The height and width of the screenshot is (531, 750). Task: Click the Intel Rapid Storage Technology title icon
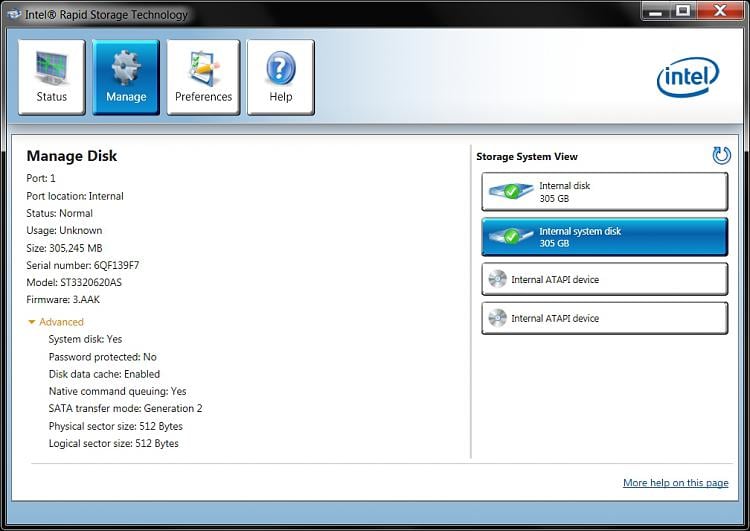point(14,14)
